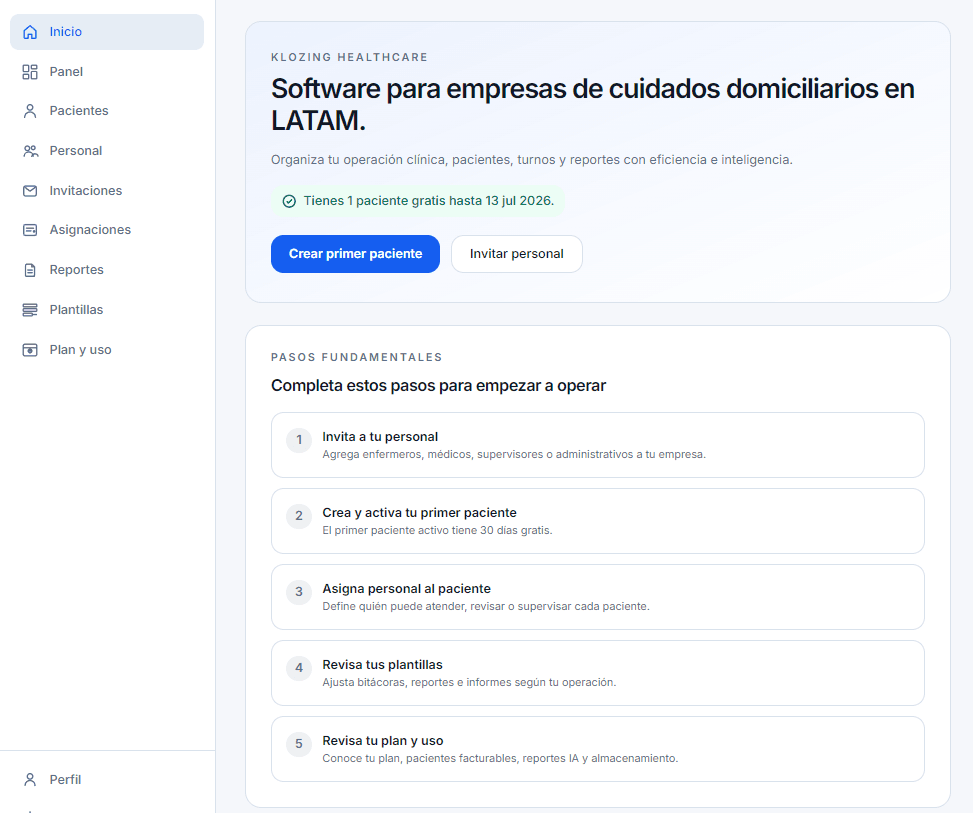This screenshot has height=813, width=973.
Task: Click text 'El primer paciente activo tiene 30 días gratis'
Action: (x=437, y=531)
